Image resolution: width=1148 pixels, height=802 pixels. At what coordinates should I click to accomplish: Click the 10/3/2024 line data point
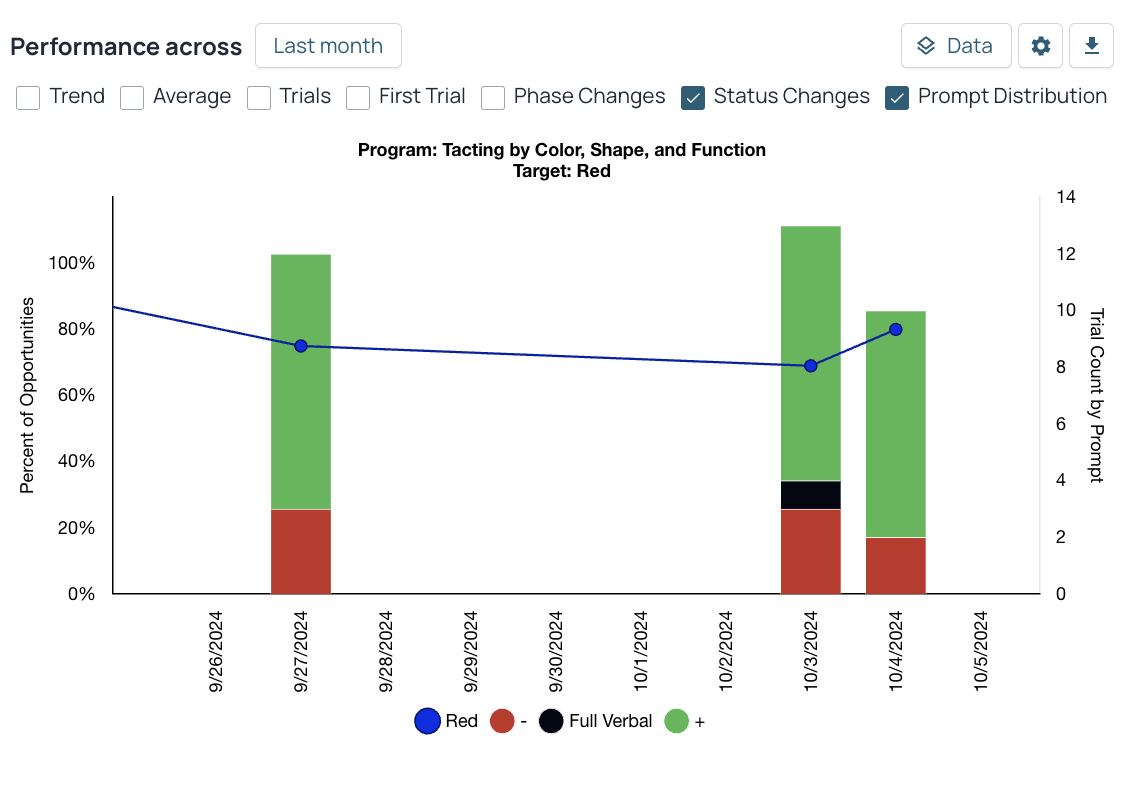click(811, 366)
